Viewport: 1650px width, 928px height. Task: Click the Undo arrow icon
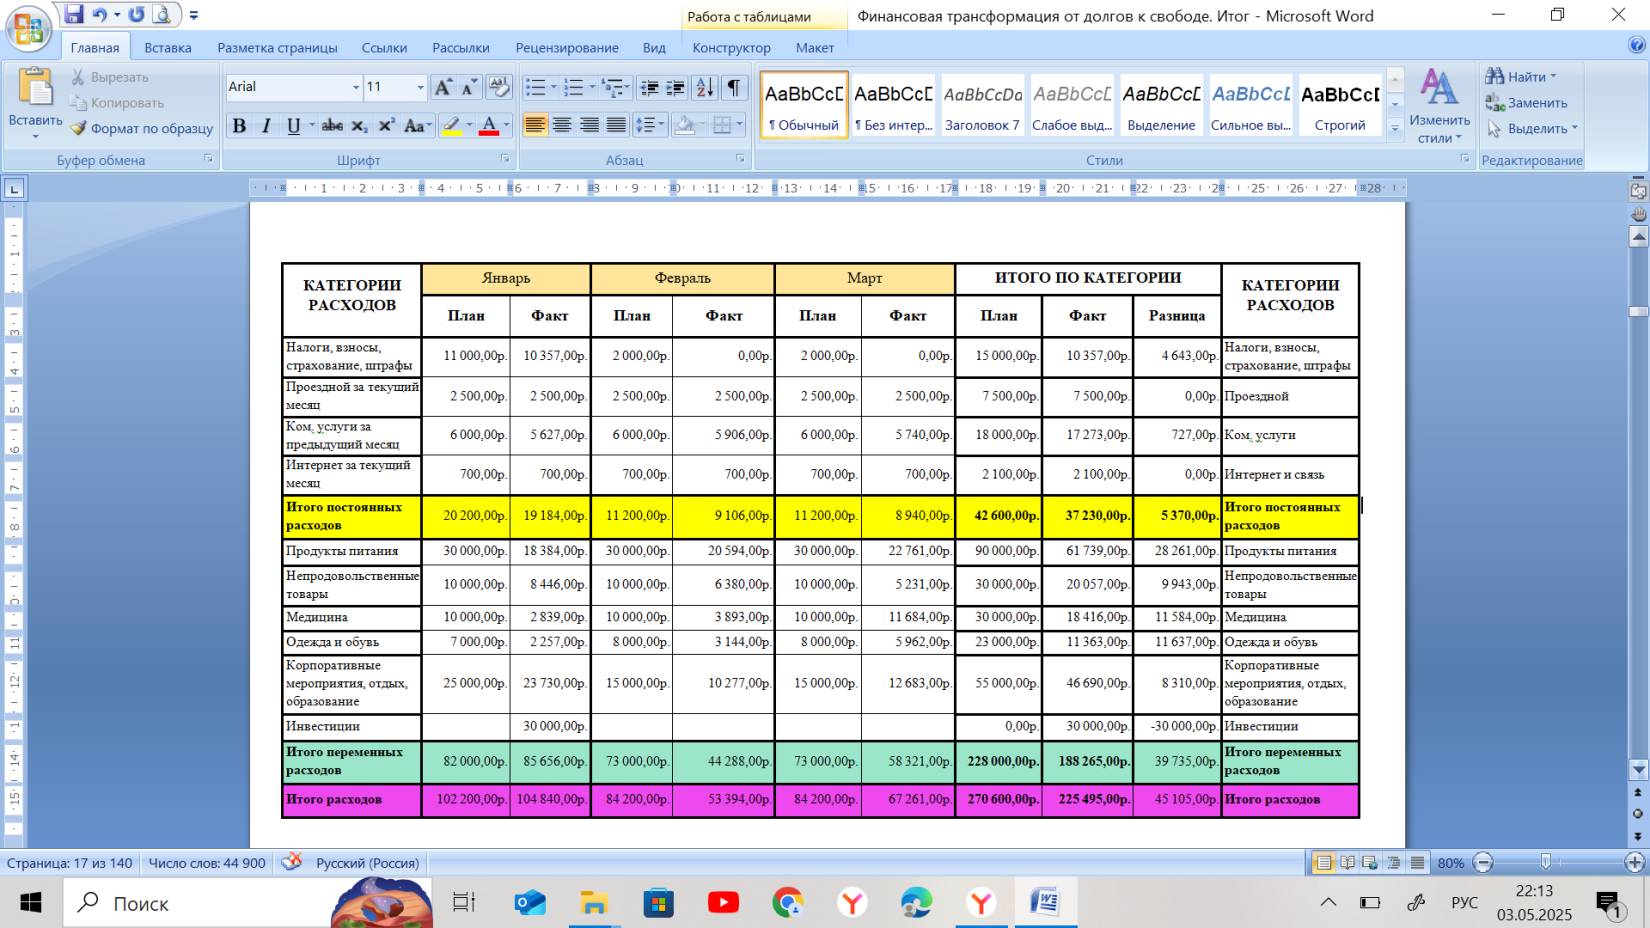[x=99, y=14]
